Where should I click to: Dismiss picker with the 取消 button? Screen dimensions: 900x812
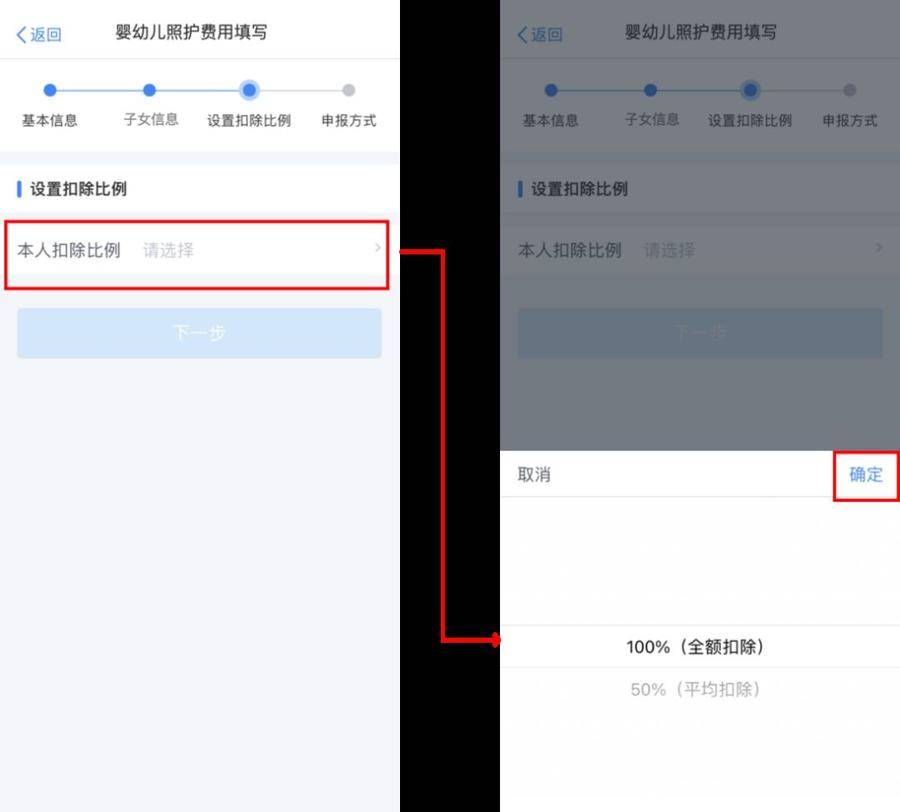click(531, 475)
